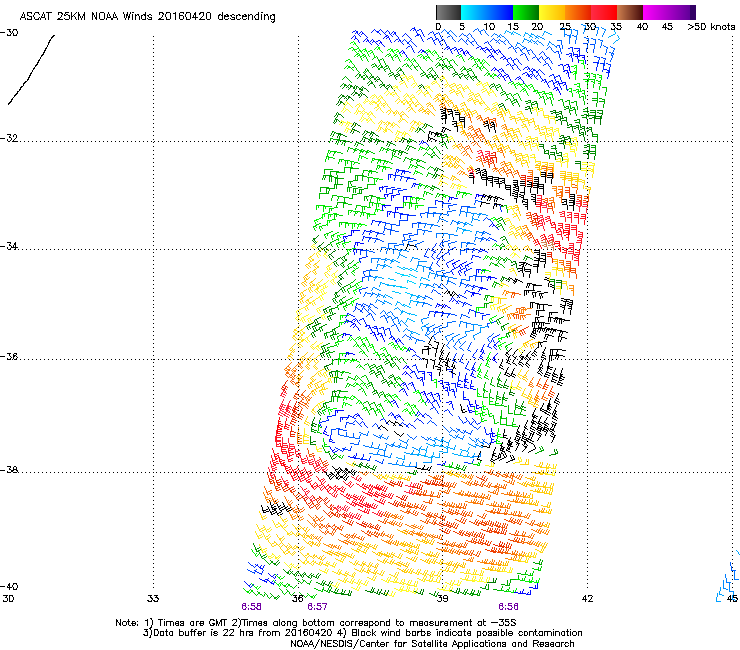Click the '-40' latitude axis label
The height and width of the screenshot is (650, 740).
[9, 586]
